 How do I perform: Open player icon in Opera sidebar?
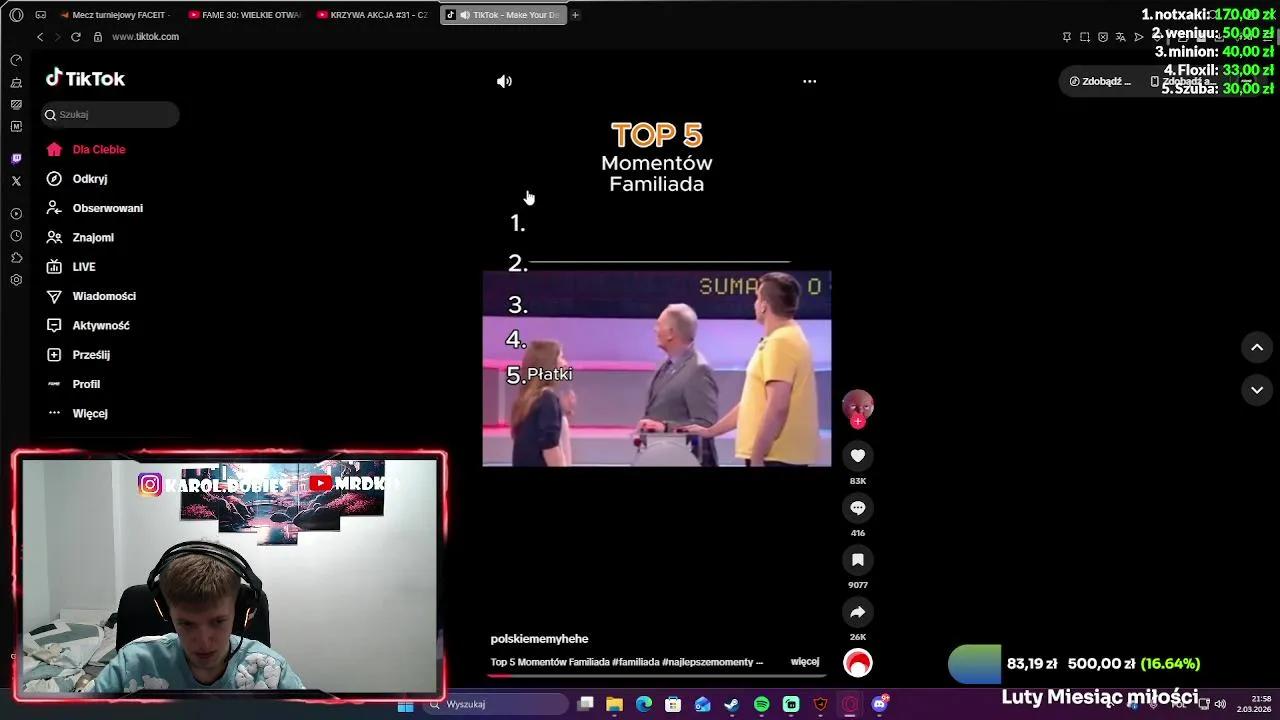coord(16,214)
